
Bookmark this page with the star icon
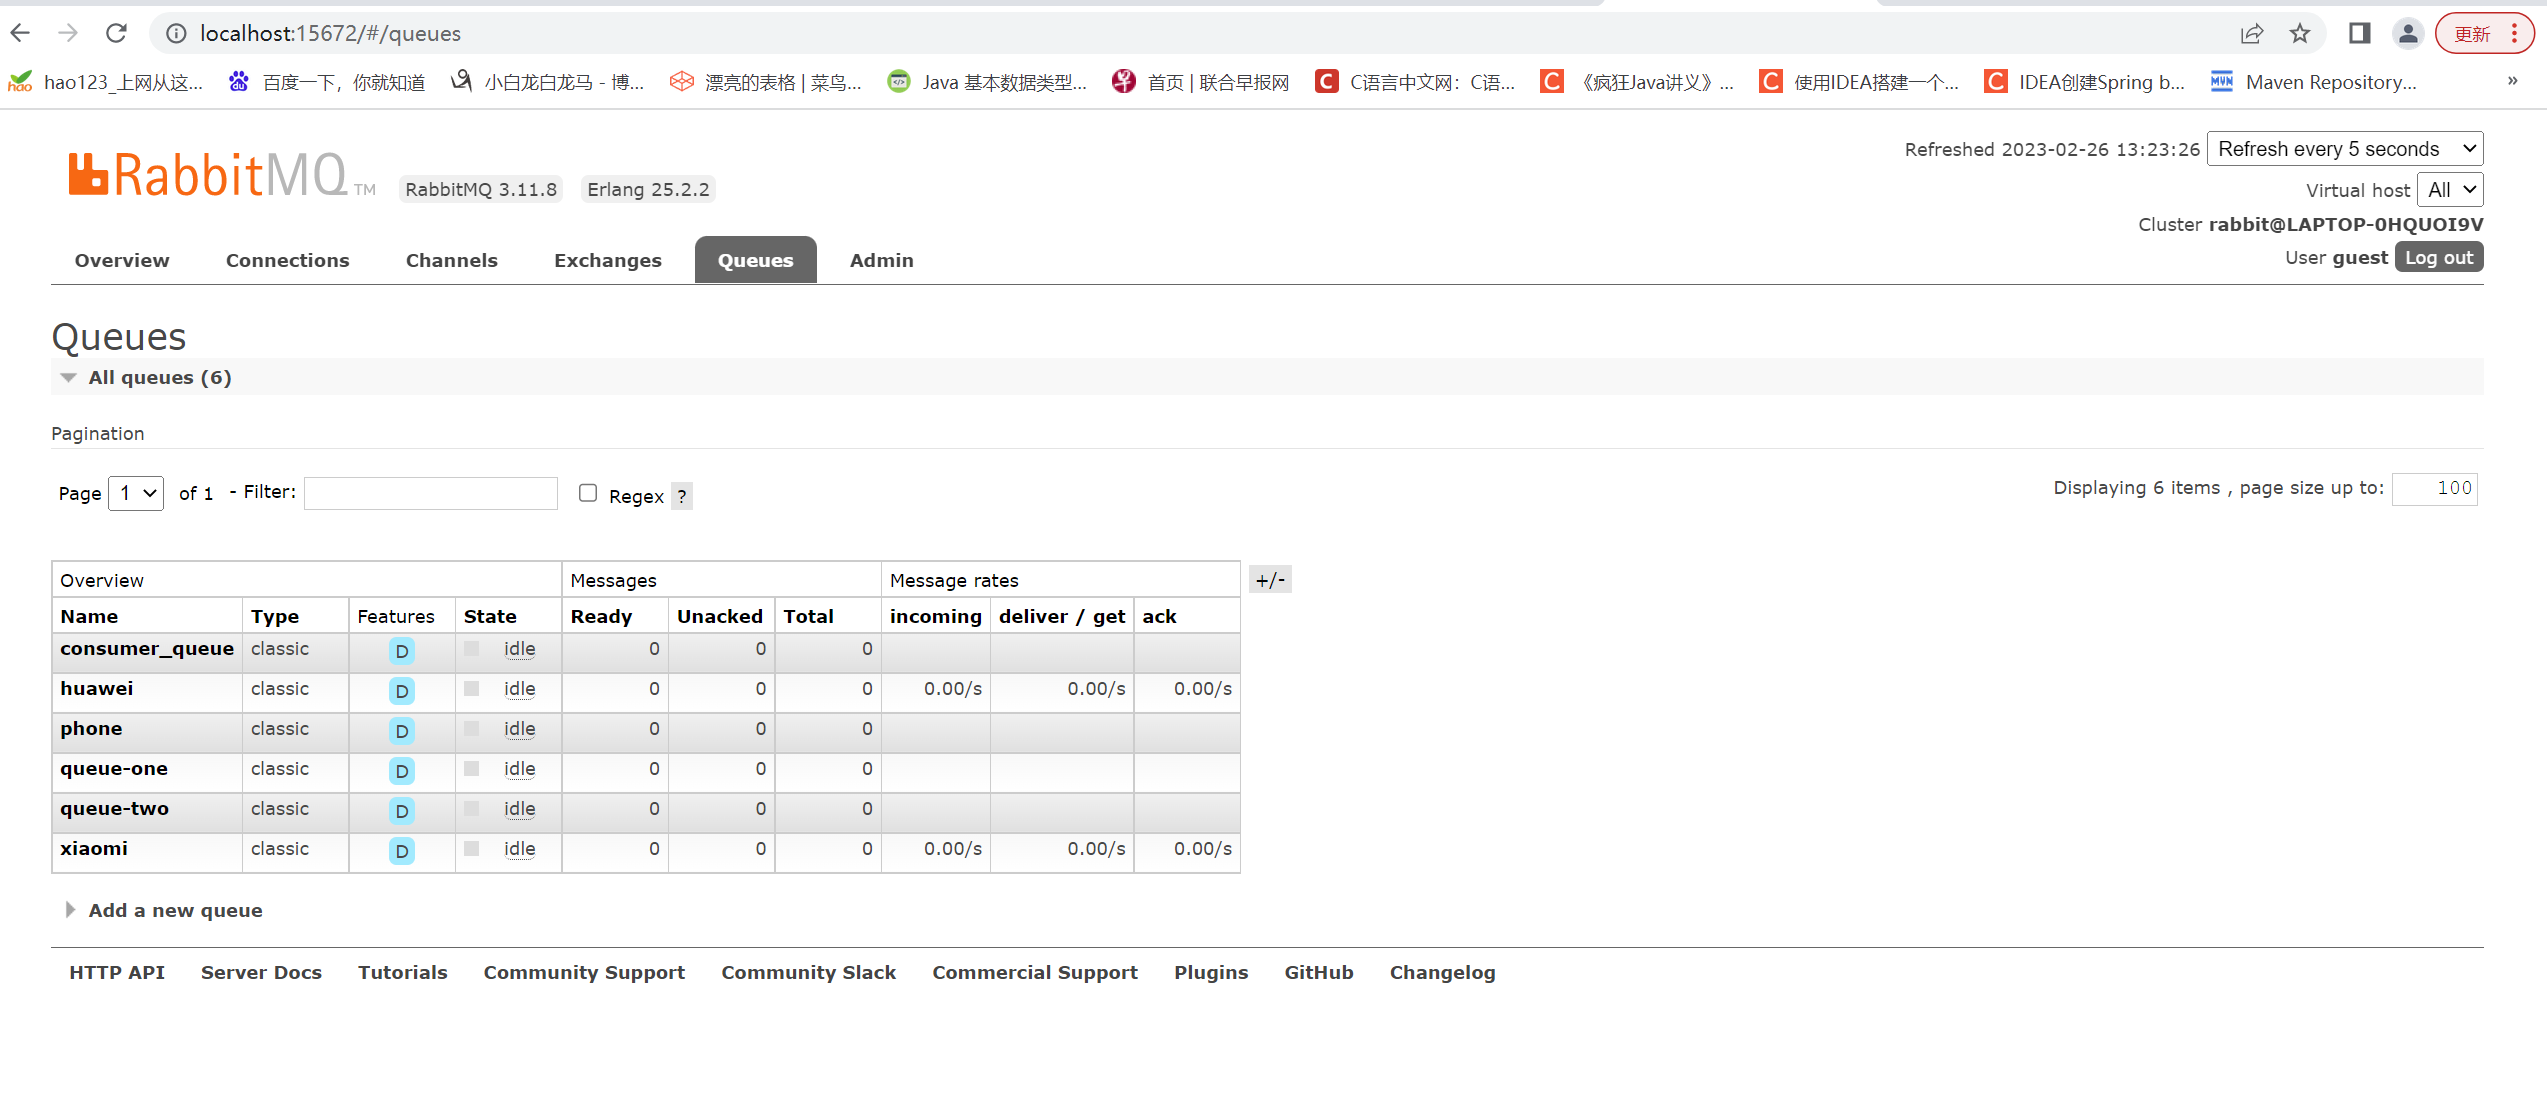tap(2300, 33)
